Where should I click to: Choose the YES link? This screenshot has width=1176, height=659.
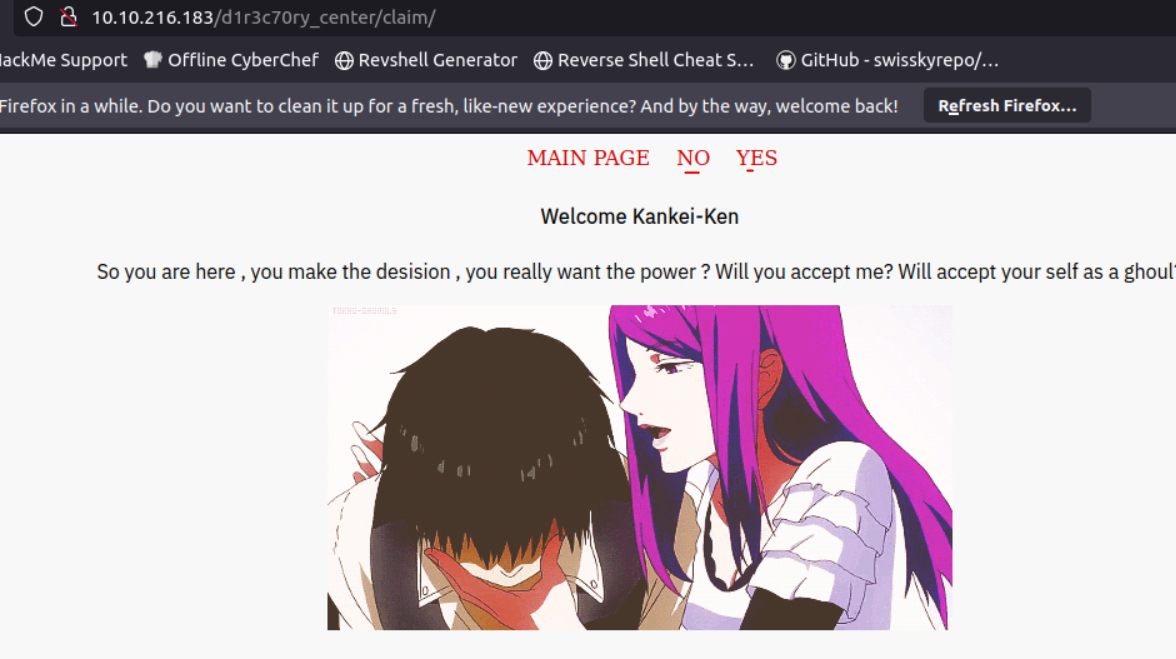(x=756, y=158)
